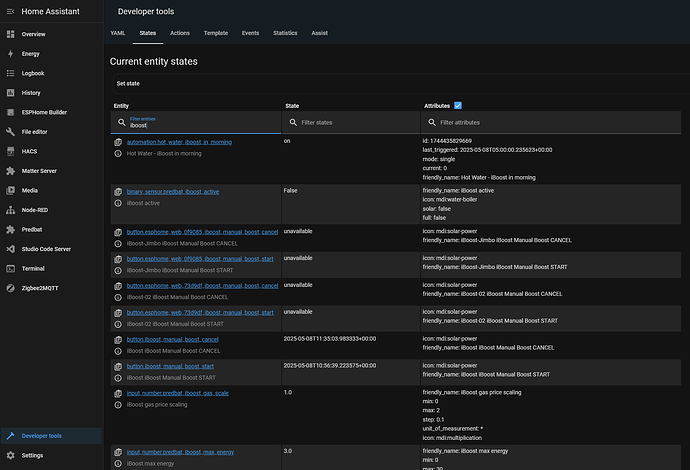This screenshot has height=470, width=690.
Task: Open input_number.predbat_iboost_max_energy link
Action: point(180,452)
